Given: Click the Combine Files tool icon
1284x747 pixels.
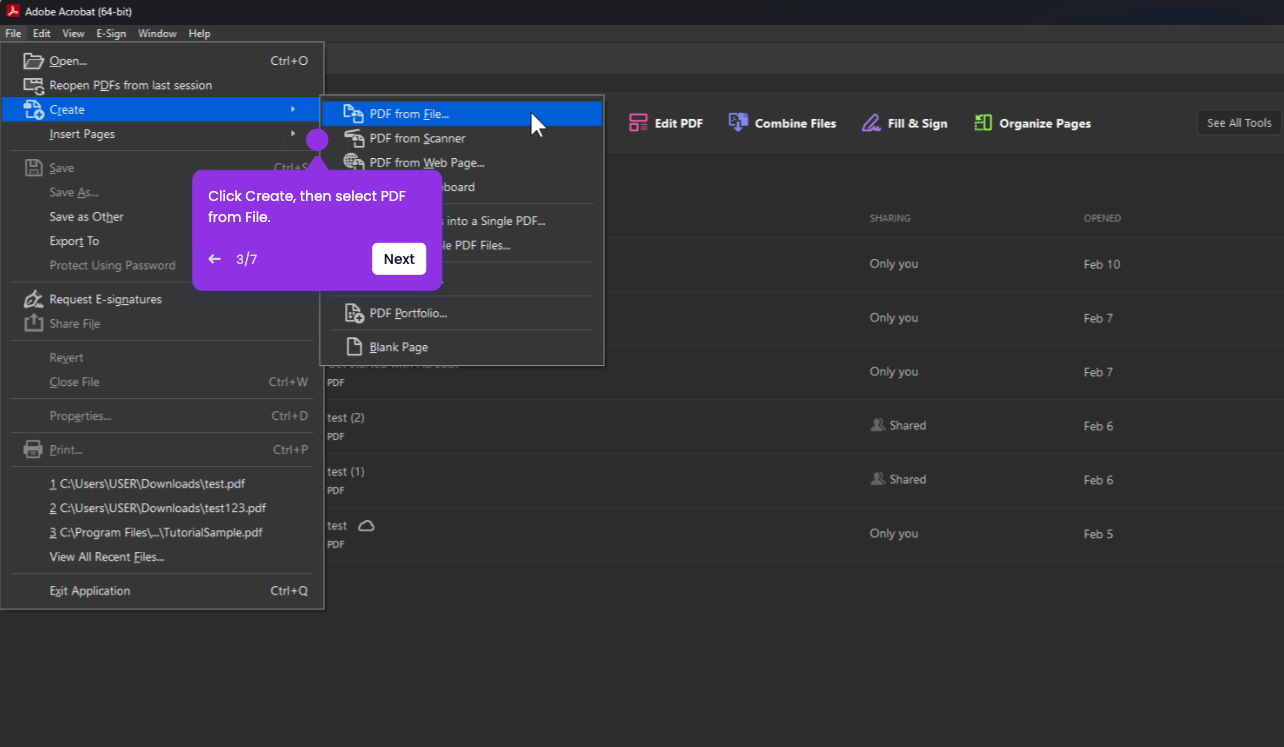Looking at the screenshot, I should [x=738, y=123].
